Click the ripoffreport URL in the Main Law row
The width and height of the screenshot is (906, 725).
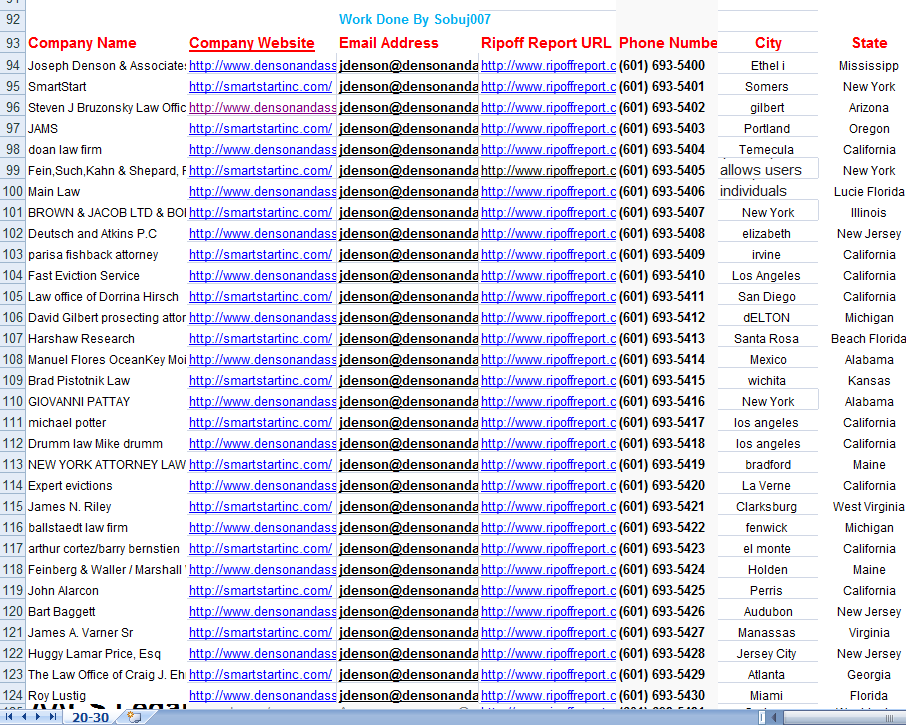[x=548, y=191]
